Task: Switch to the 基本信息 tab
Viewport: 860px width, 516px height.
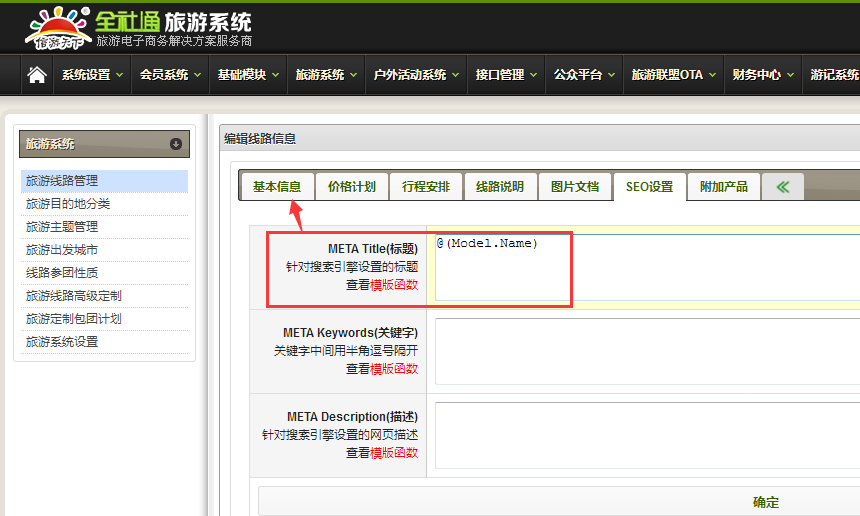Action: tap(277, 187)
